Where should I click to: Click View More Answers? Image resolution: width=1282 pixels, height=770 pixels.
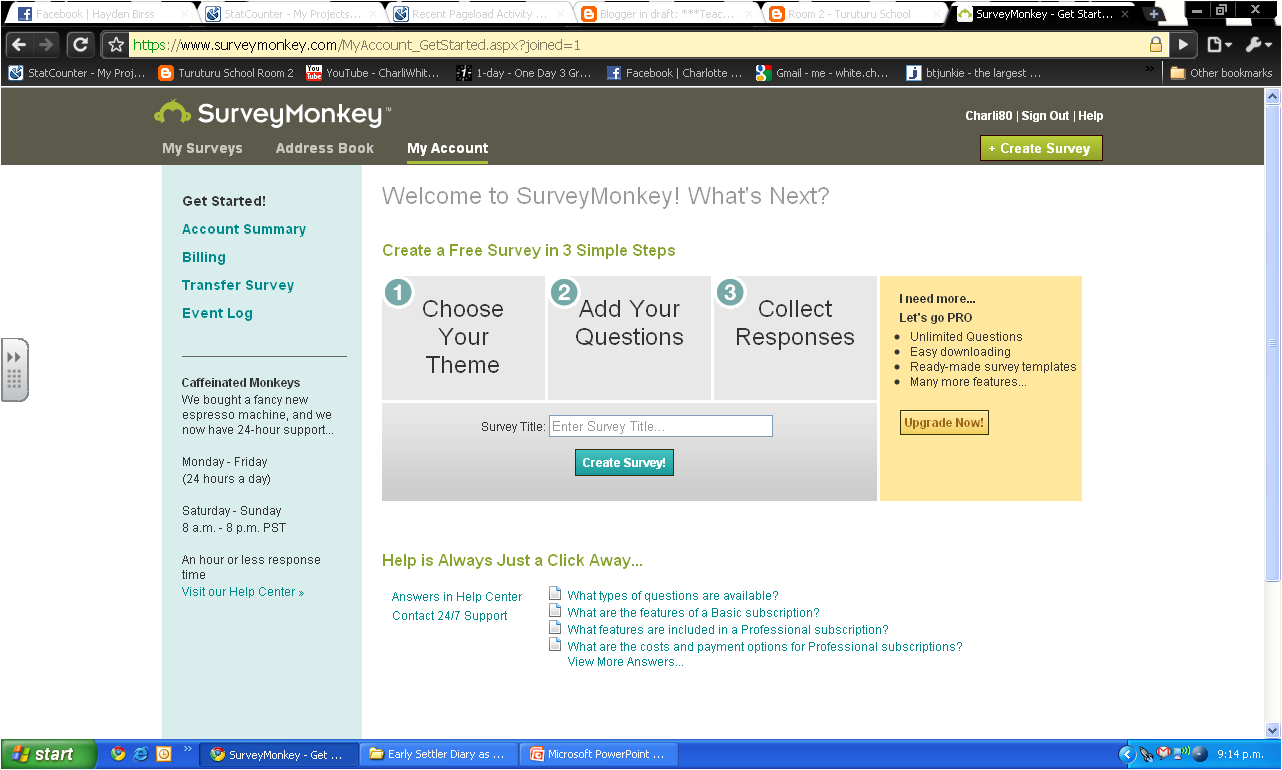tap(626, 662)
